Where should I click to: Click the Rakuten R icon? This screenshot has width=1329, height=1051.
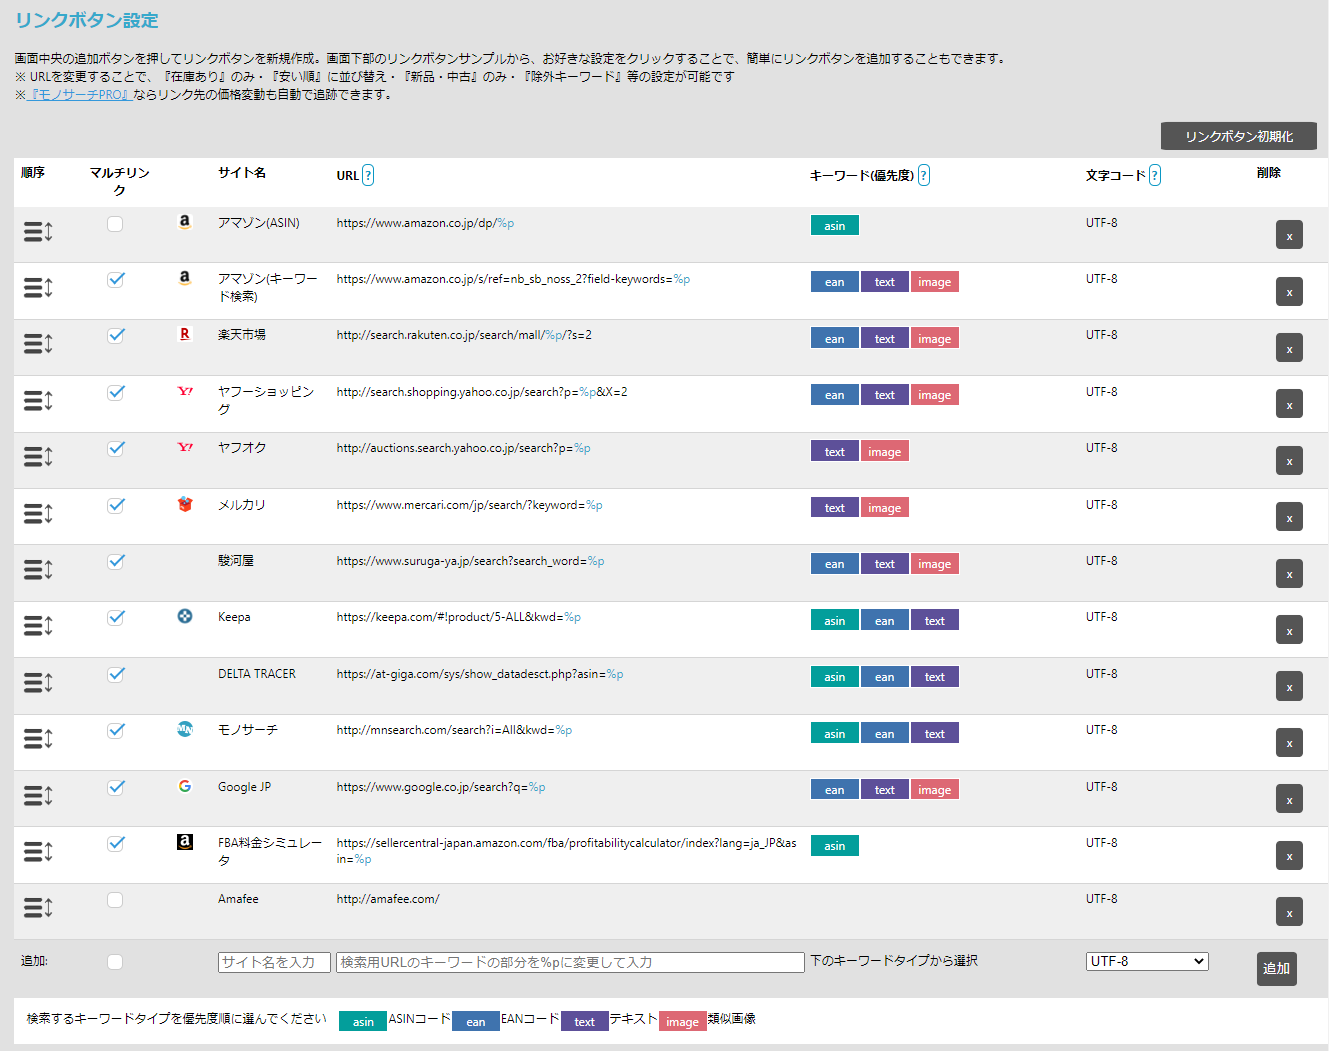tap(185, 335)
